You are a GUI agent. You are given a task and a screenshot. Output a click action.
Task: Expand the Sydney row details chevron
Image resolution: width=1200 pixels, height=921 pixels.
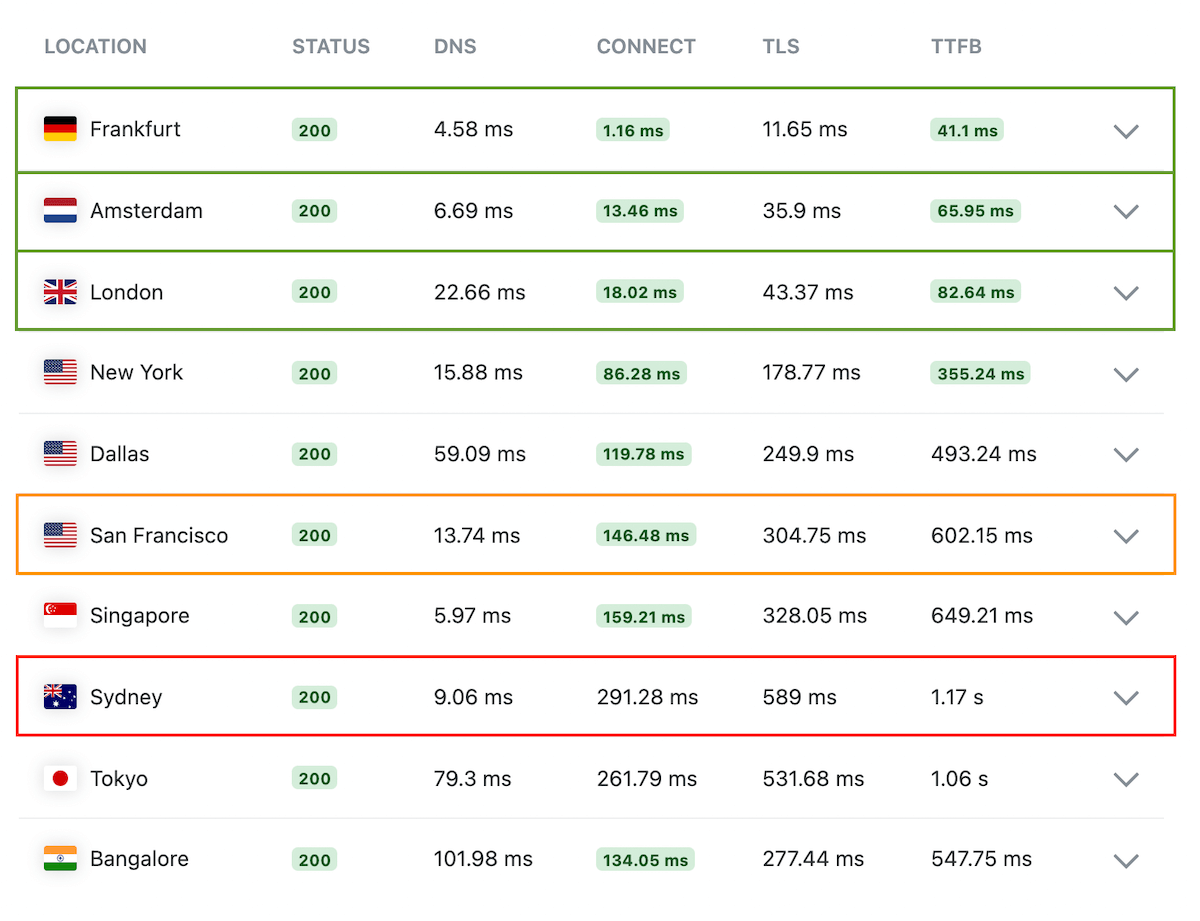click(x=1126, y=698)
